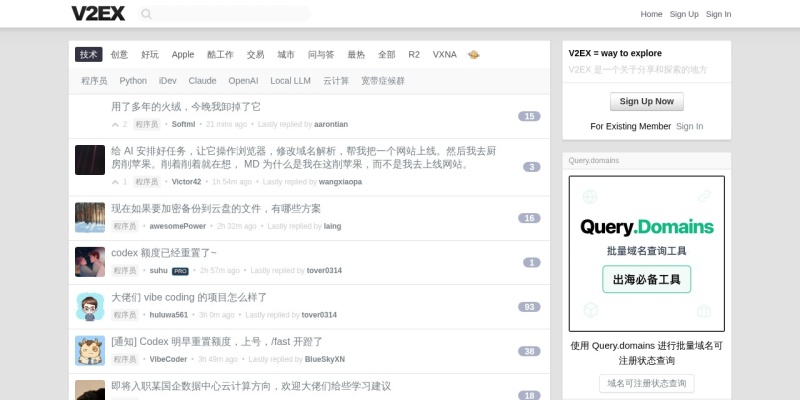This screenshot has height=400, width=800.
Task: Open the Sign In header link
Action: 718,14
